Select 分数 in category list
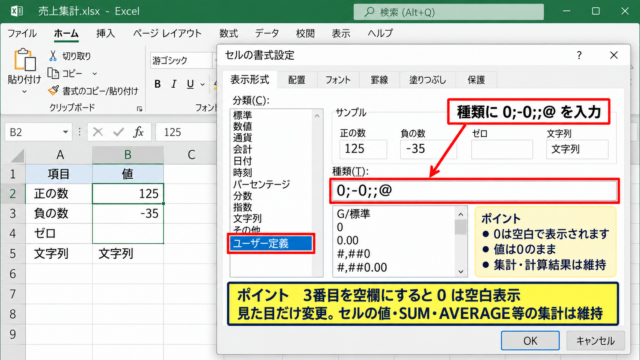Image resolution: width=640 pixels, height=360 pixels. point(242,196)
